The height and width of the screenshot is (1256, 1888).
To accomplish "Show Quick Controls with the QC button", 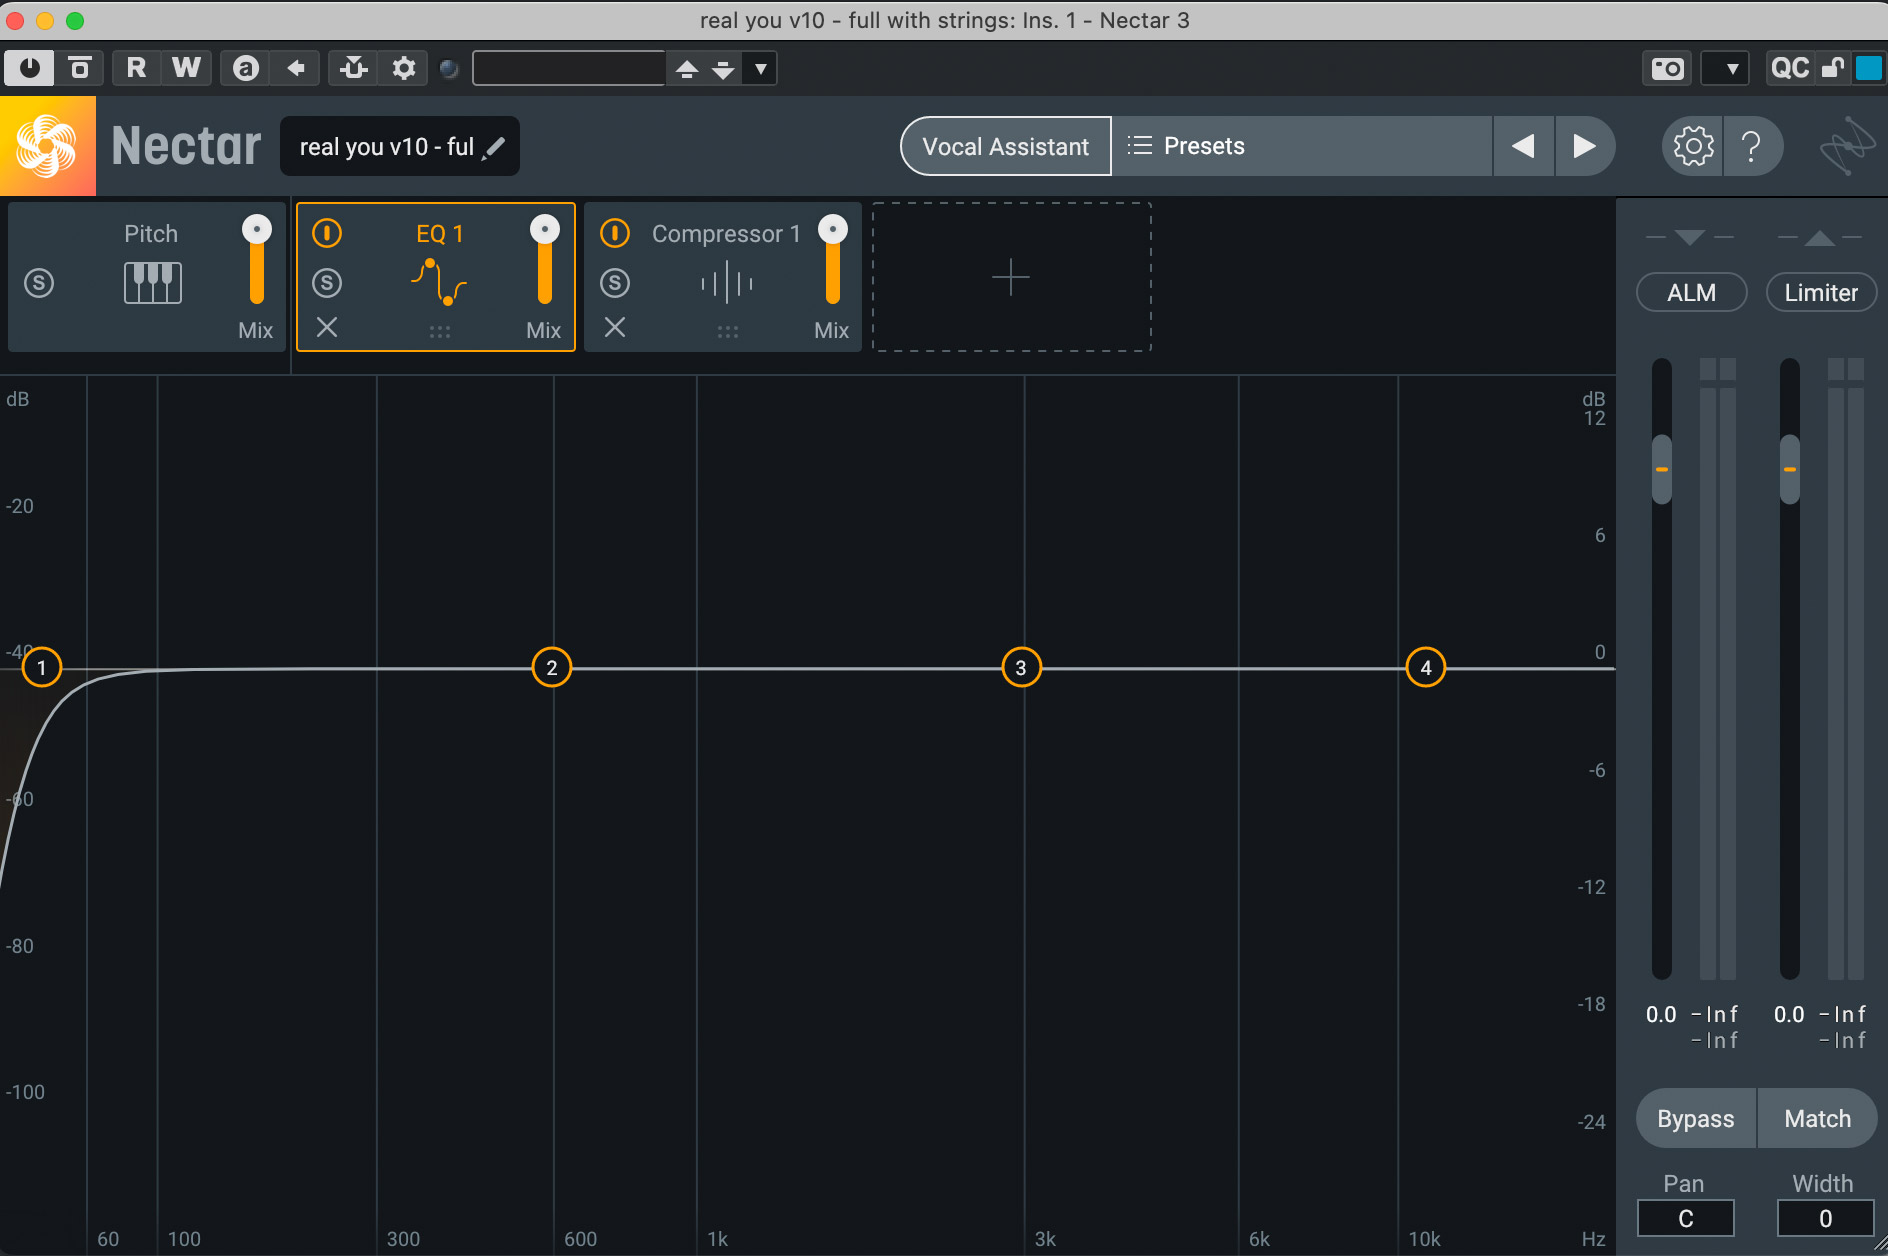I will coord(1789,68).
